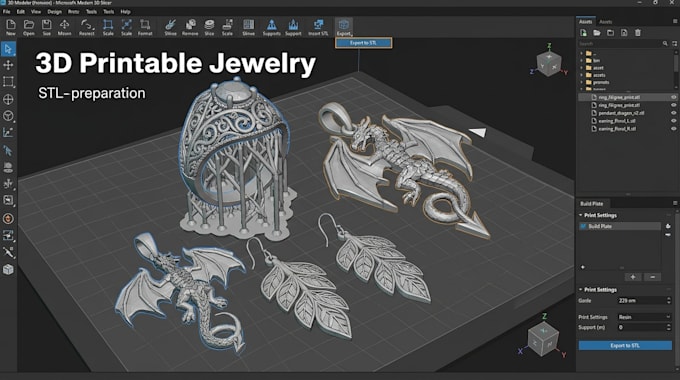Click the Search field in Assets panel
The image size is (680, 380).
pos(619,43)
